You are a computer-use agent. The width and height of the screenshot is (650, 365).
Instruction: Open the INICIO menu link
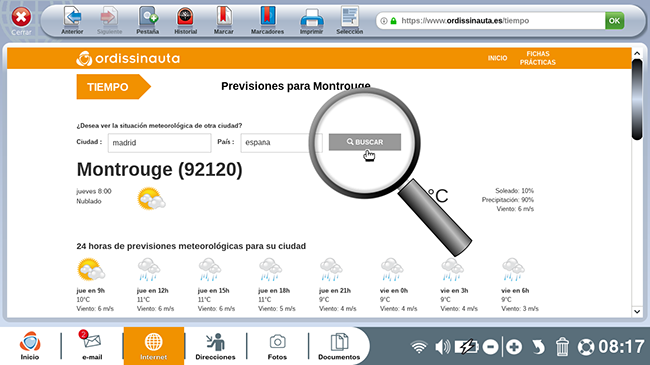point(497,58)
